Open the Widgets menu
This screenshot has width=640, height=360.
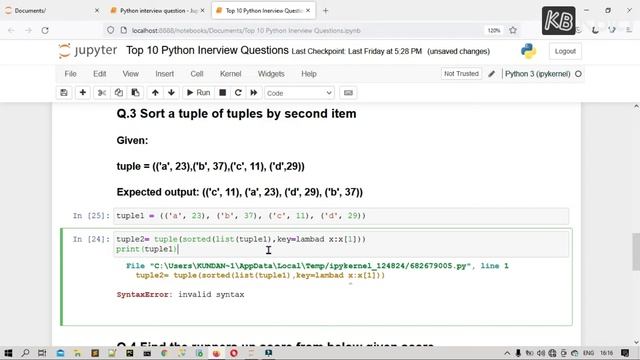[271, 74]
